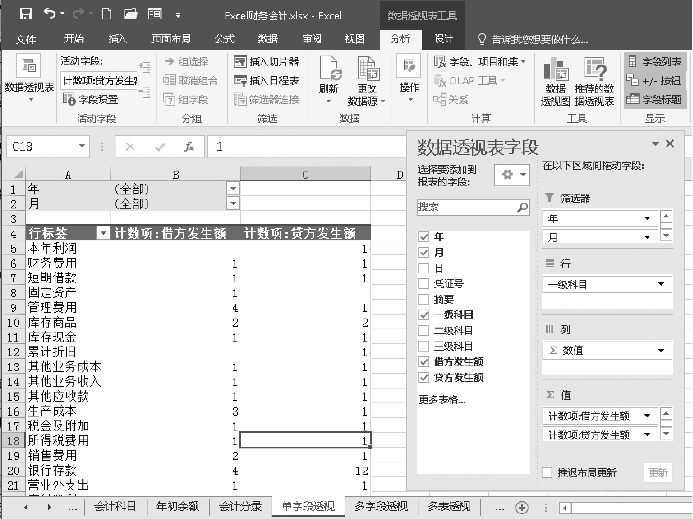
Task: Open the 会计分录 worksheet tab
Action: (x=240, y=506)
